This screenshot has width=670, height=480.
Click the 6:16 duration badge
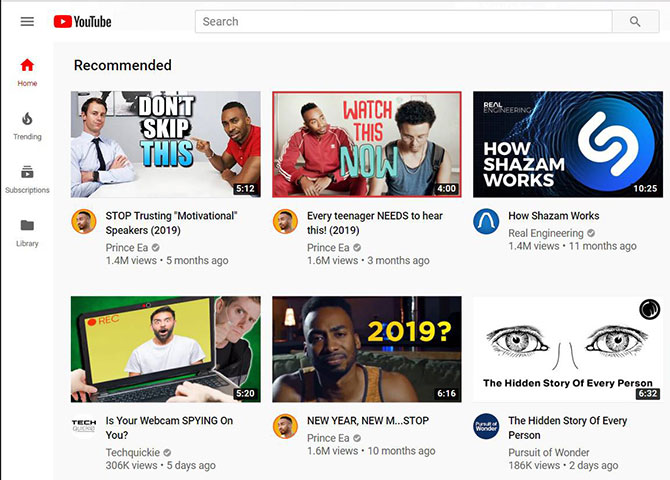pyautogui.click(x=447, y=393)
